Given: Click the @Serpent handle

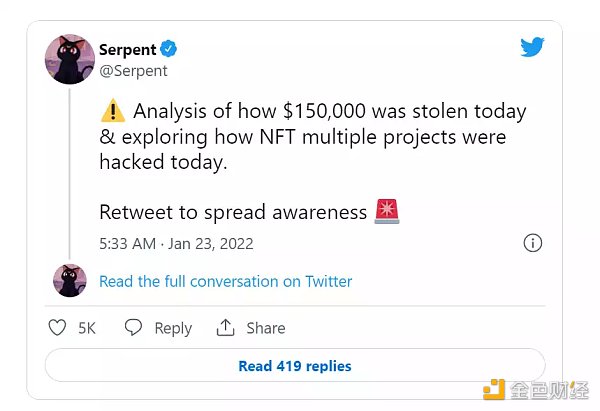Looking at the screenshot, I should [133, 71].
